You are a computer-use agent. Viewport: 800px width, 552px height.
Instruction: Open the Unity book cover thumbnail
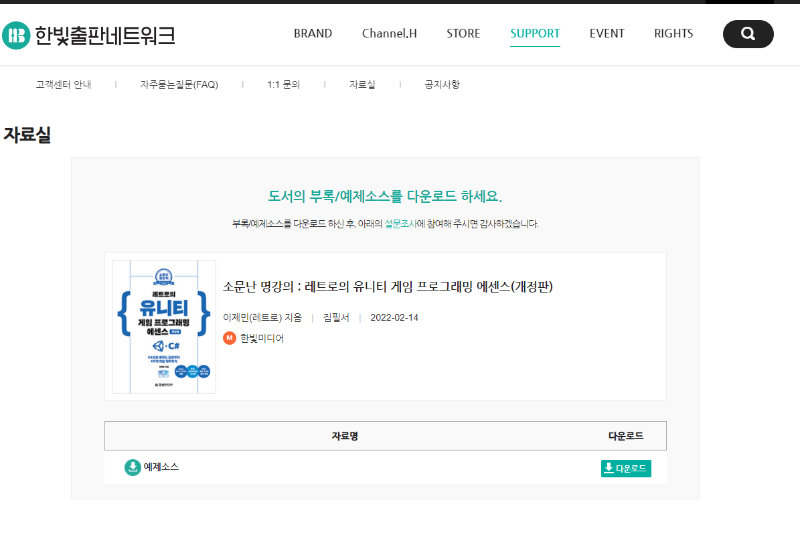point(164,327)
